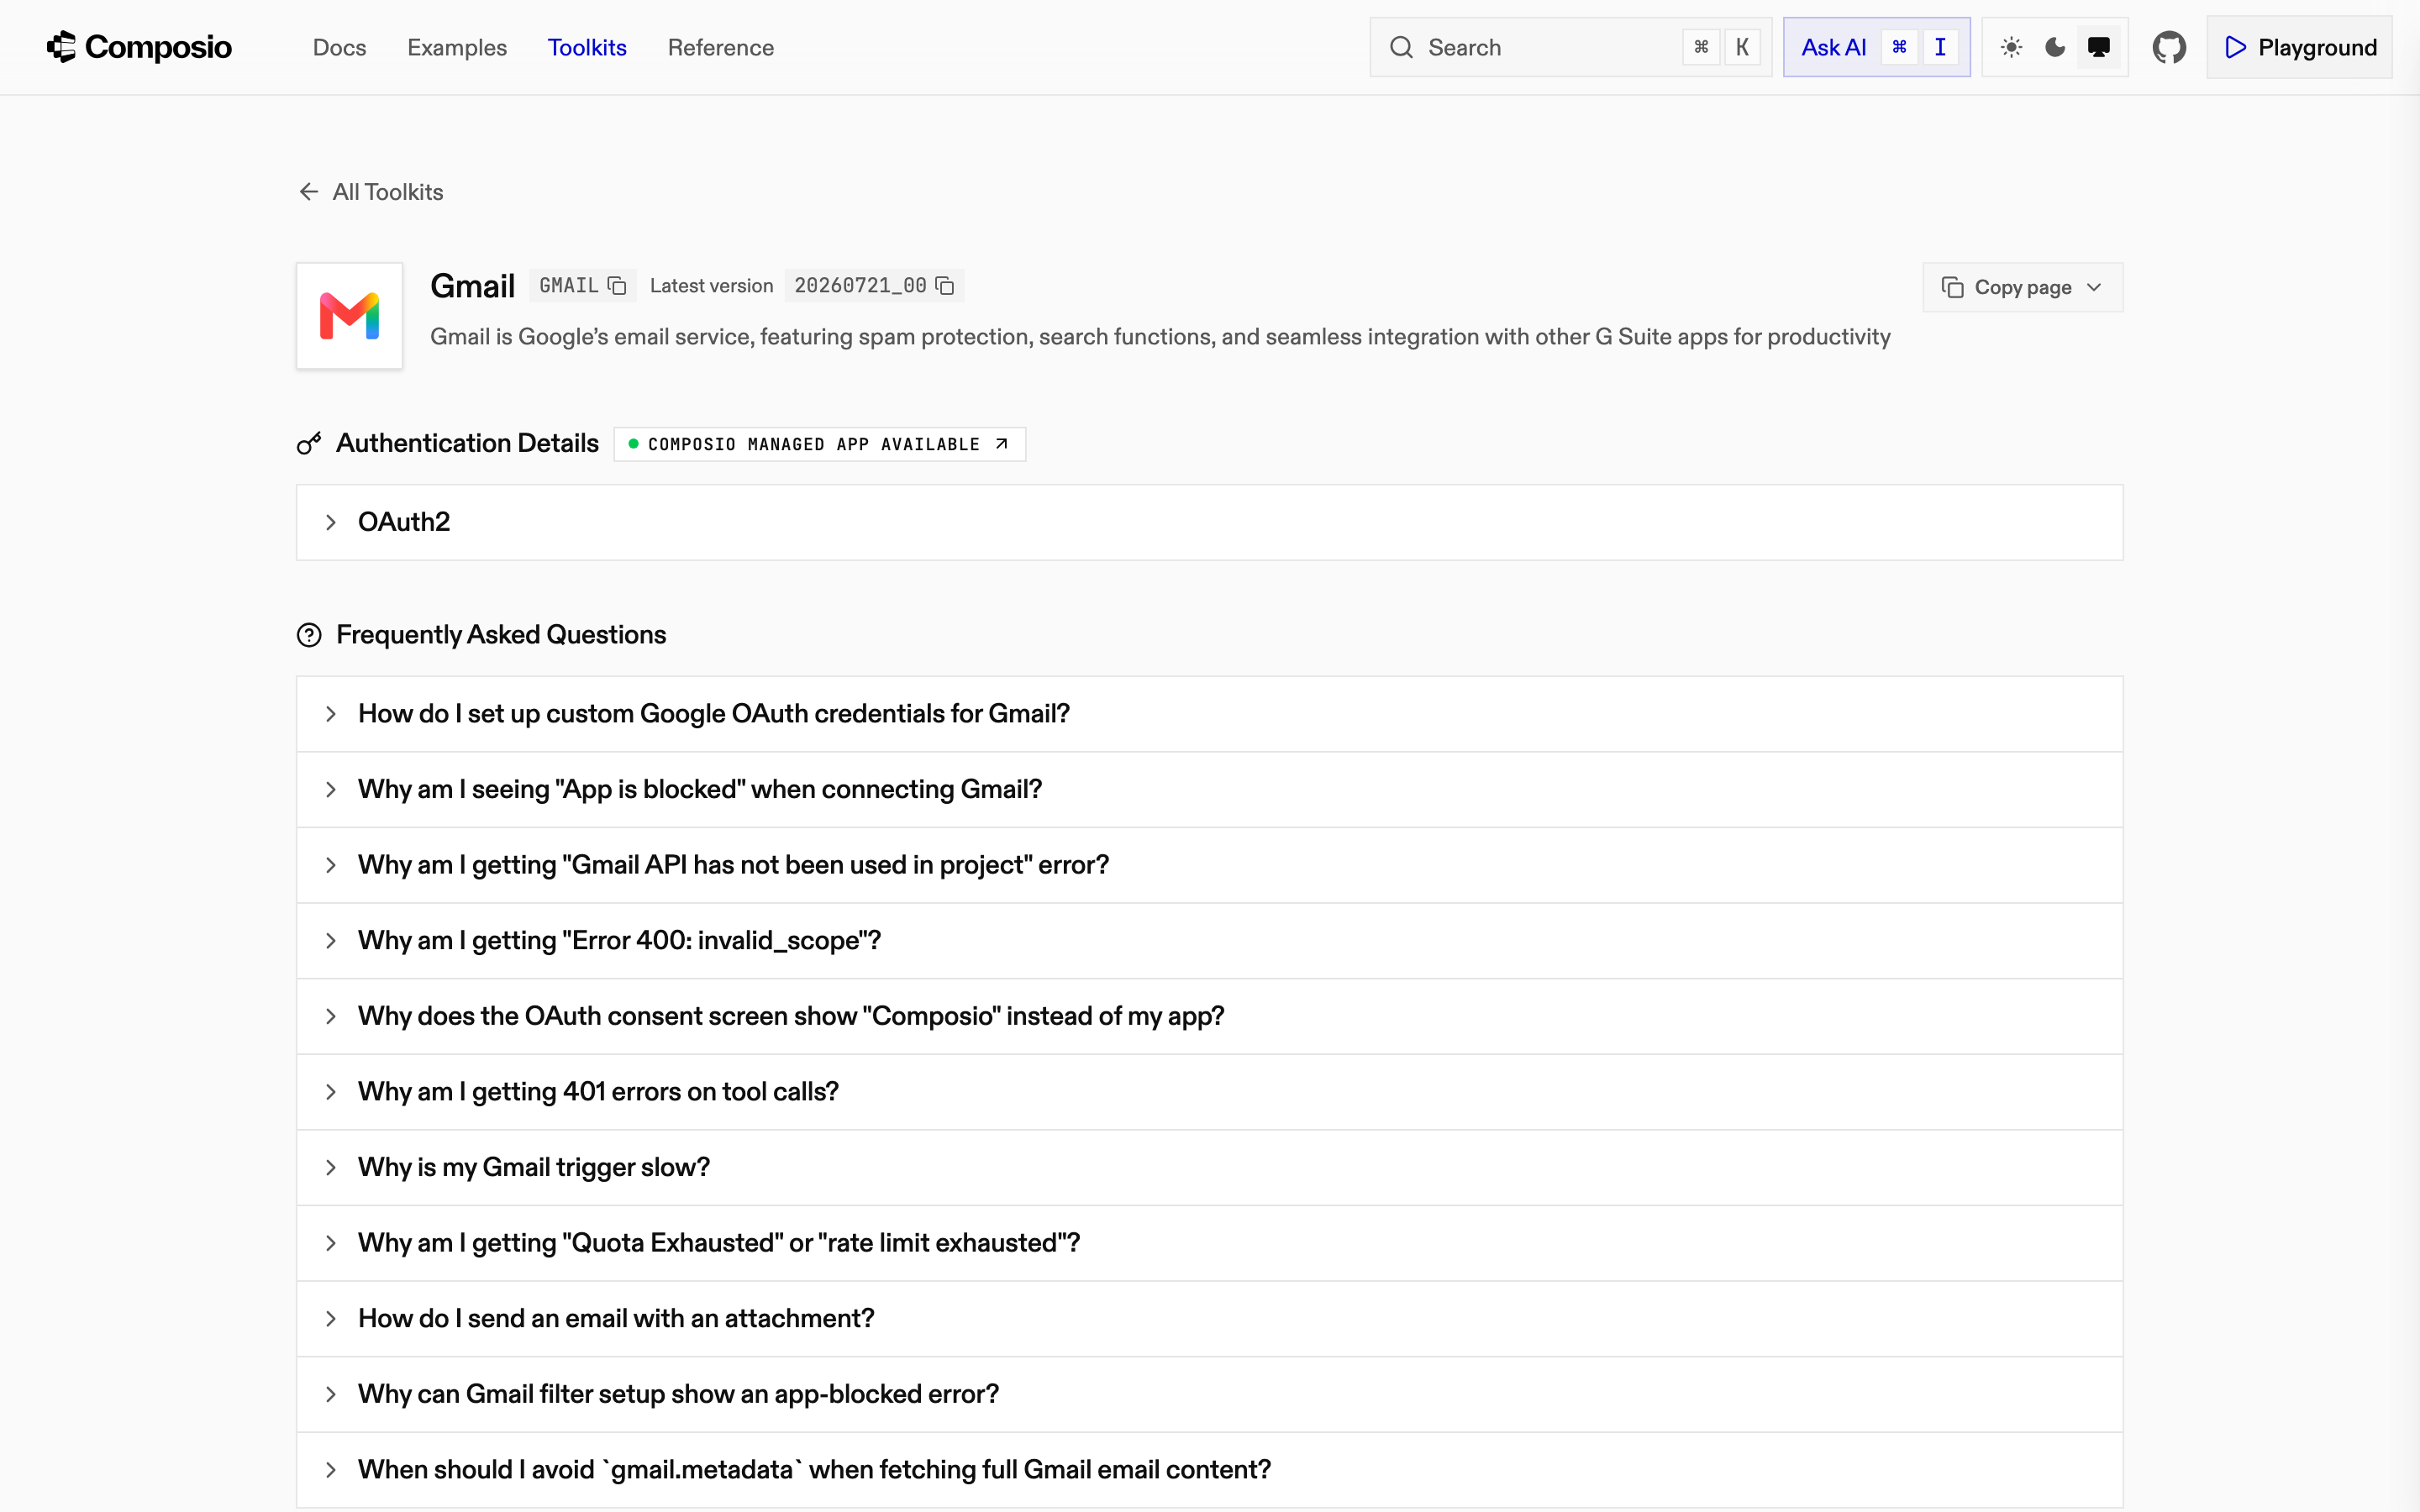2420x1512 pixels.
Task: Open the Composio Managed App Available badge
Action: [x=819, y=444]
